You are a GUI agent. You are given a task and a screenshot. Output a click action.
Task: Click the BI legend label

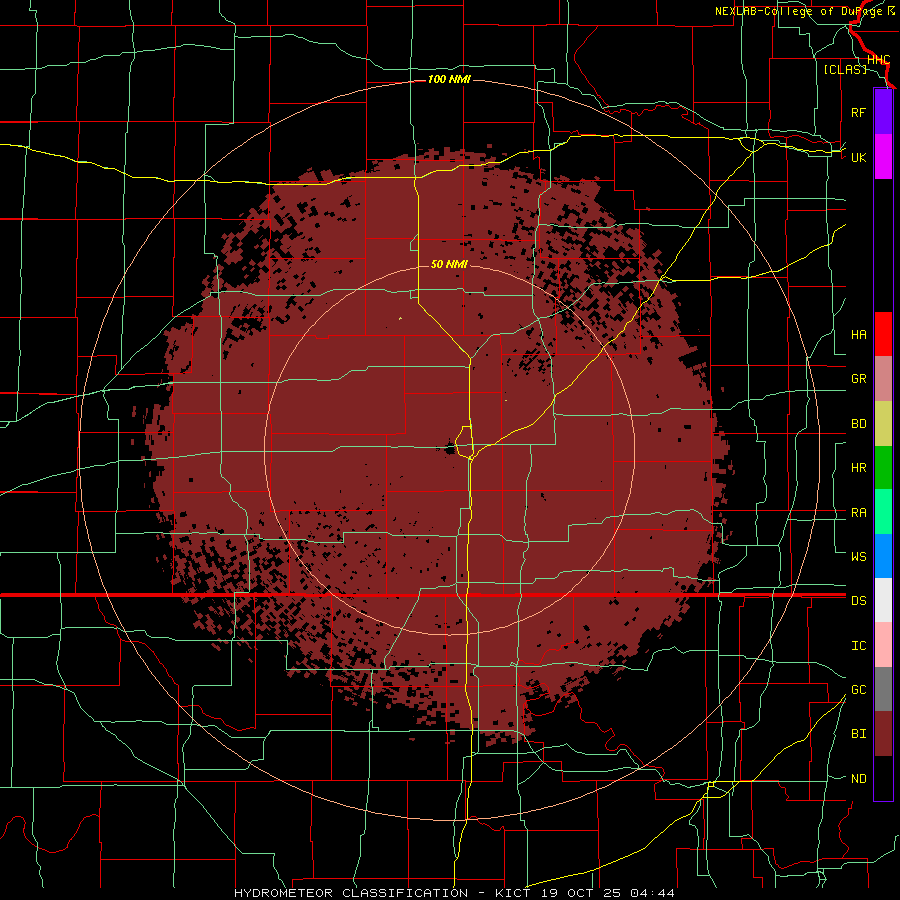pos(858,734)
